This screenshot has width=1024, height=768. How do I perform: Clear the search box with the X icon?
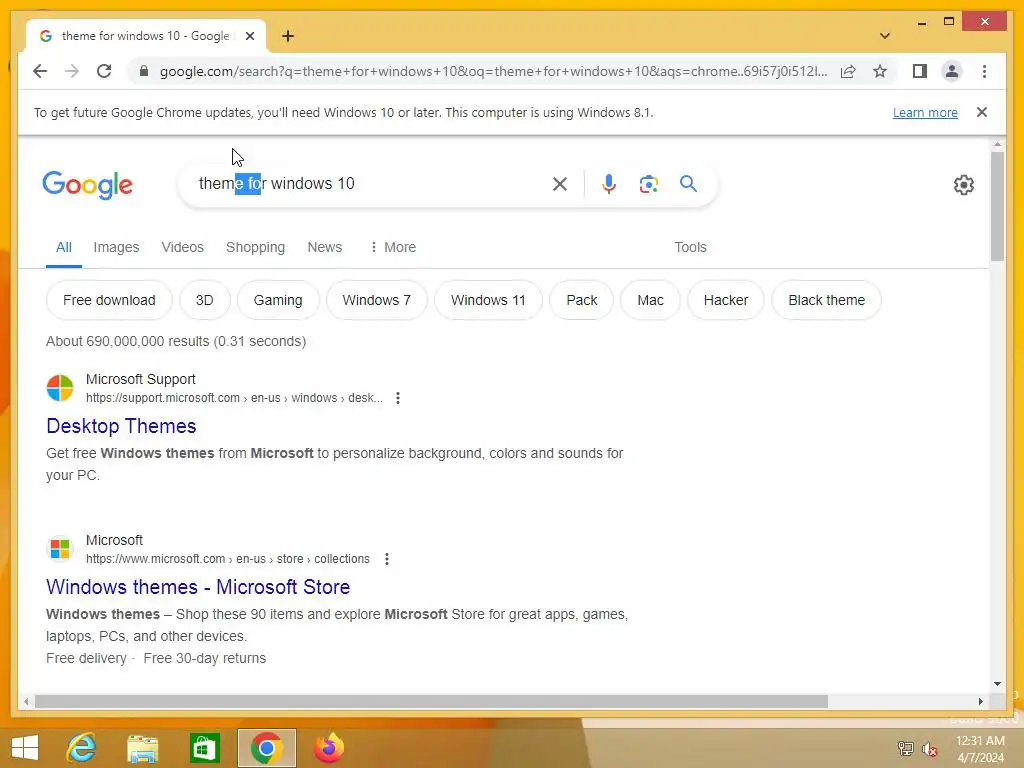coord(560,184)
